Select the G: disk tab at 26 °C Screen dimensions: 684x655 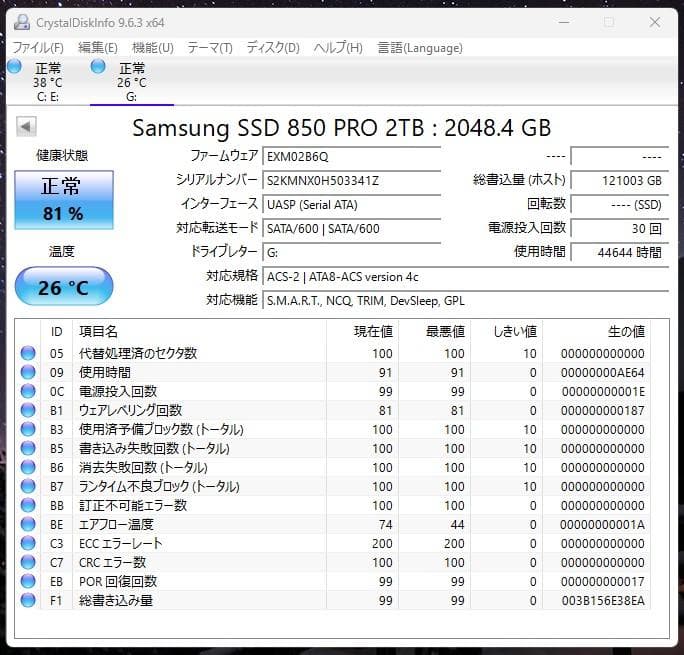[x=132, y=82]
